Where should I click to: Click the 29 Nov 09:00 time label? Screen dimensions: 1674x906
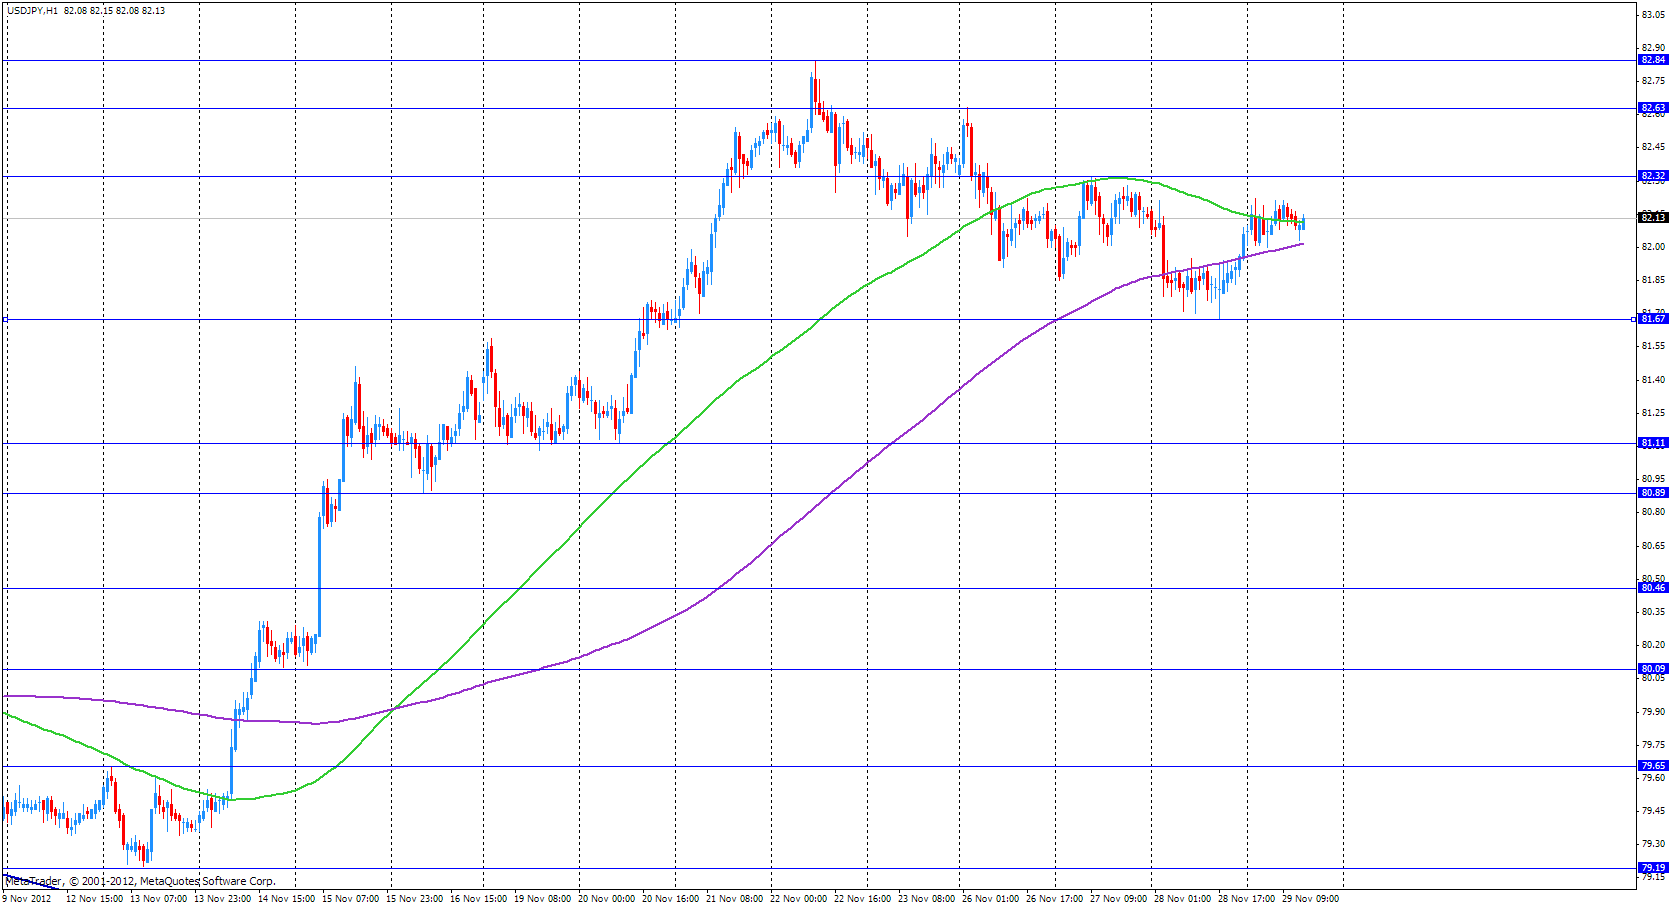tap(1311, 898)
